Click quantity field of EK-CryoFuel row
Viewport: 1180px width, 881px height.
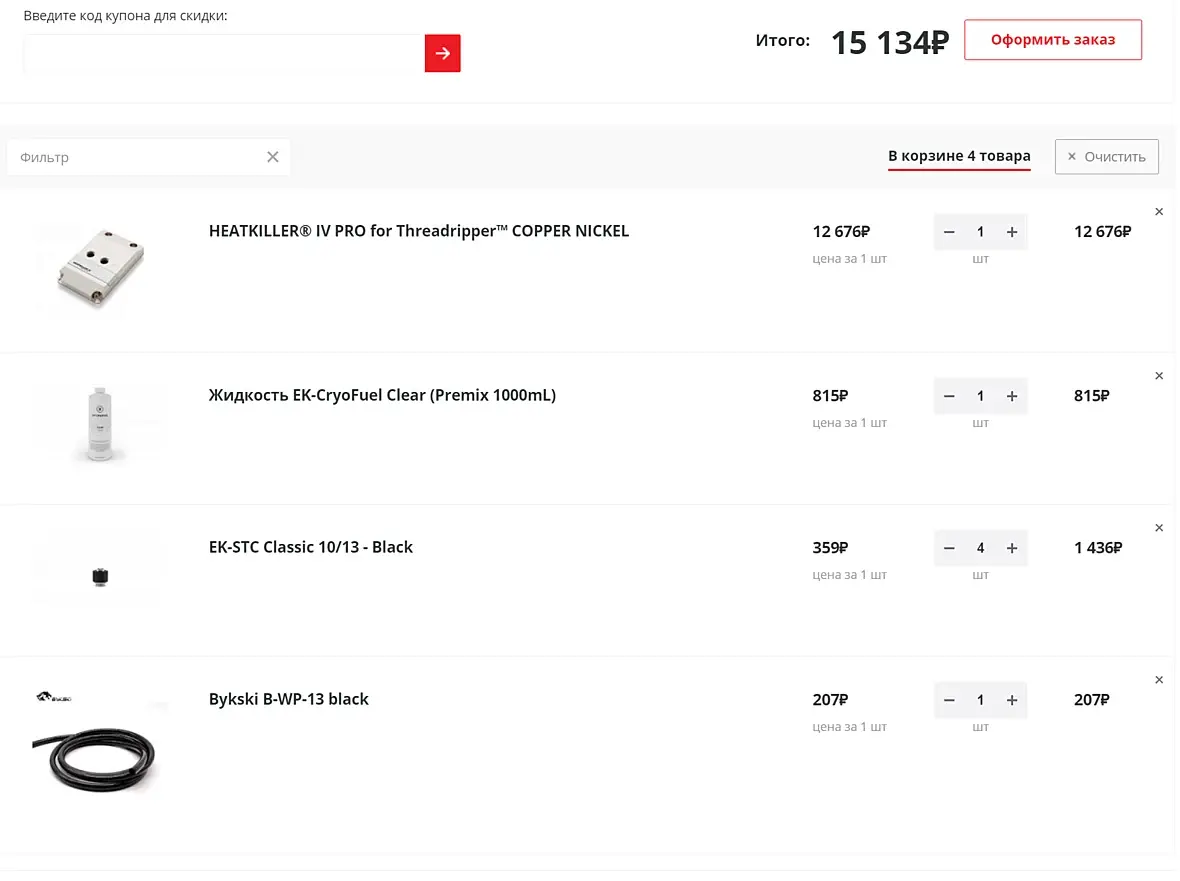tap(980, 396)
